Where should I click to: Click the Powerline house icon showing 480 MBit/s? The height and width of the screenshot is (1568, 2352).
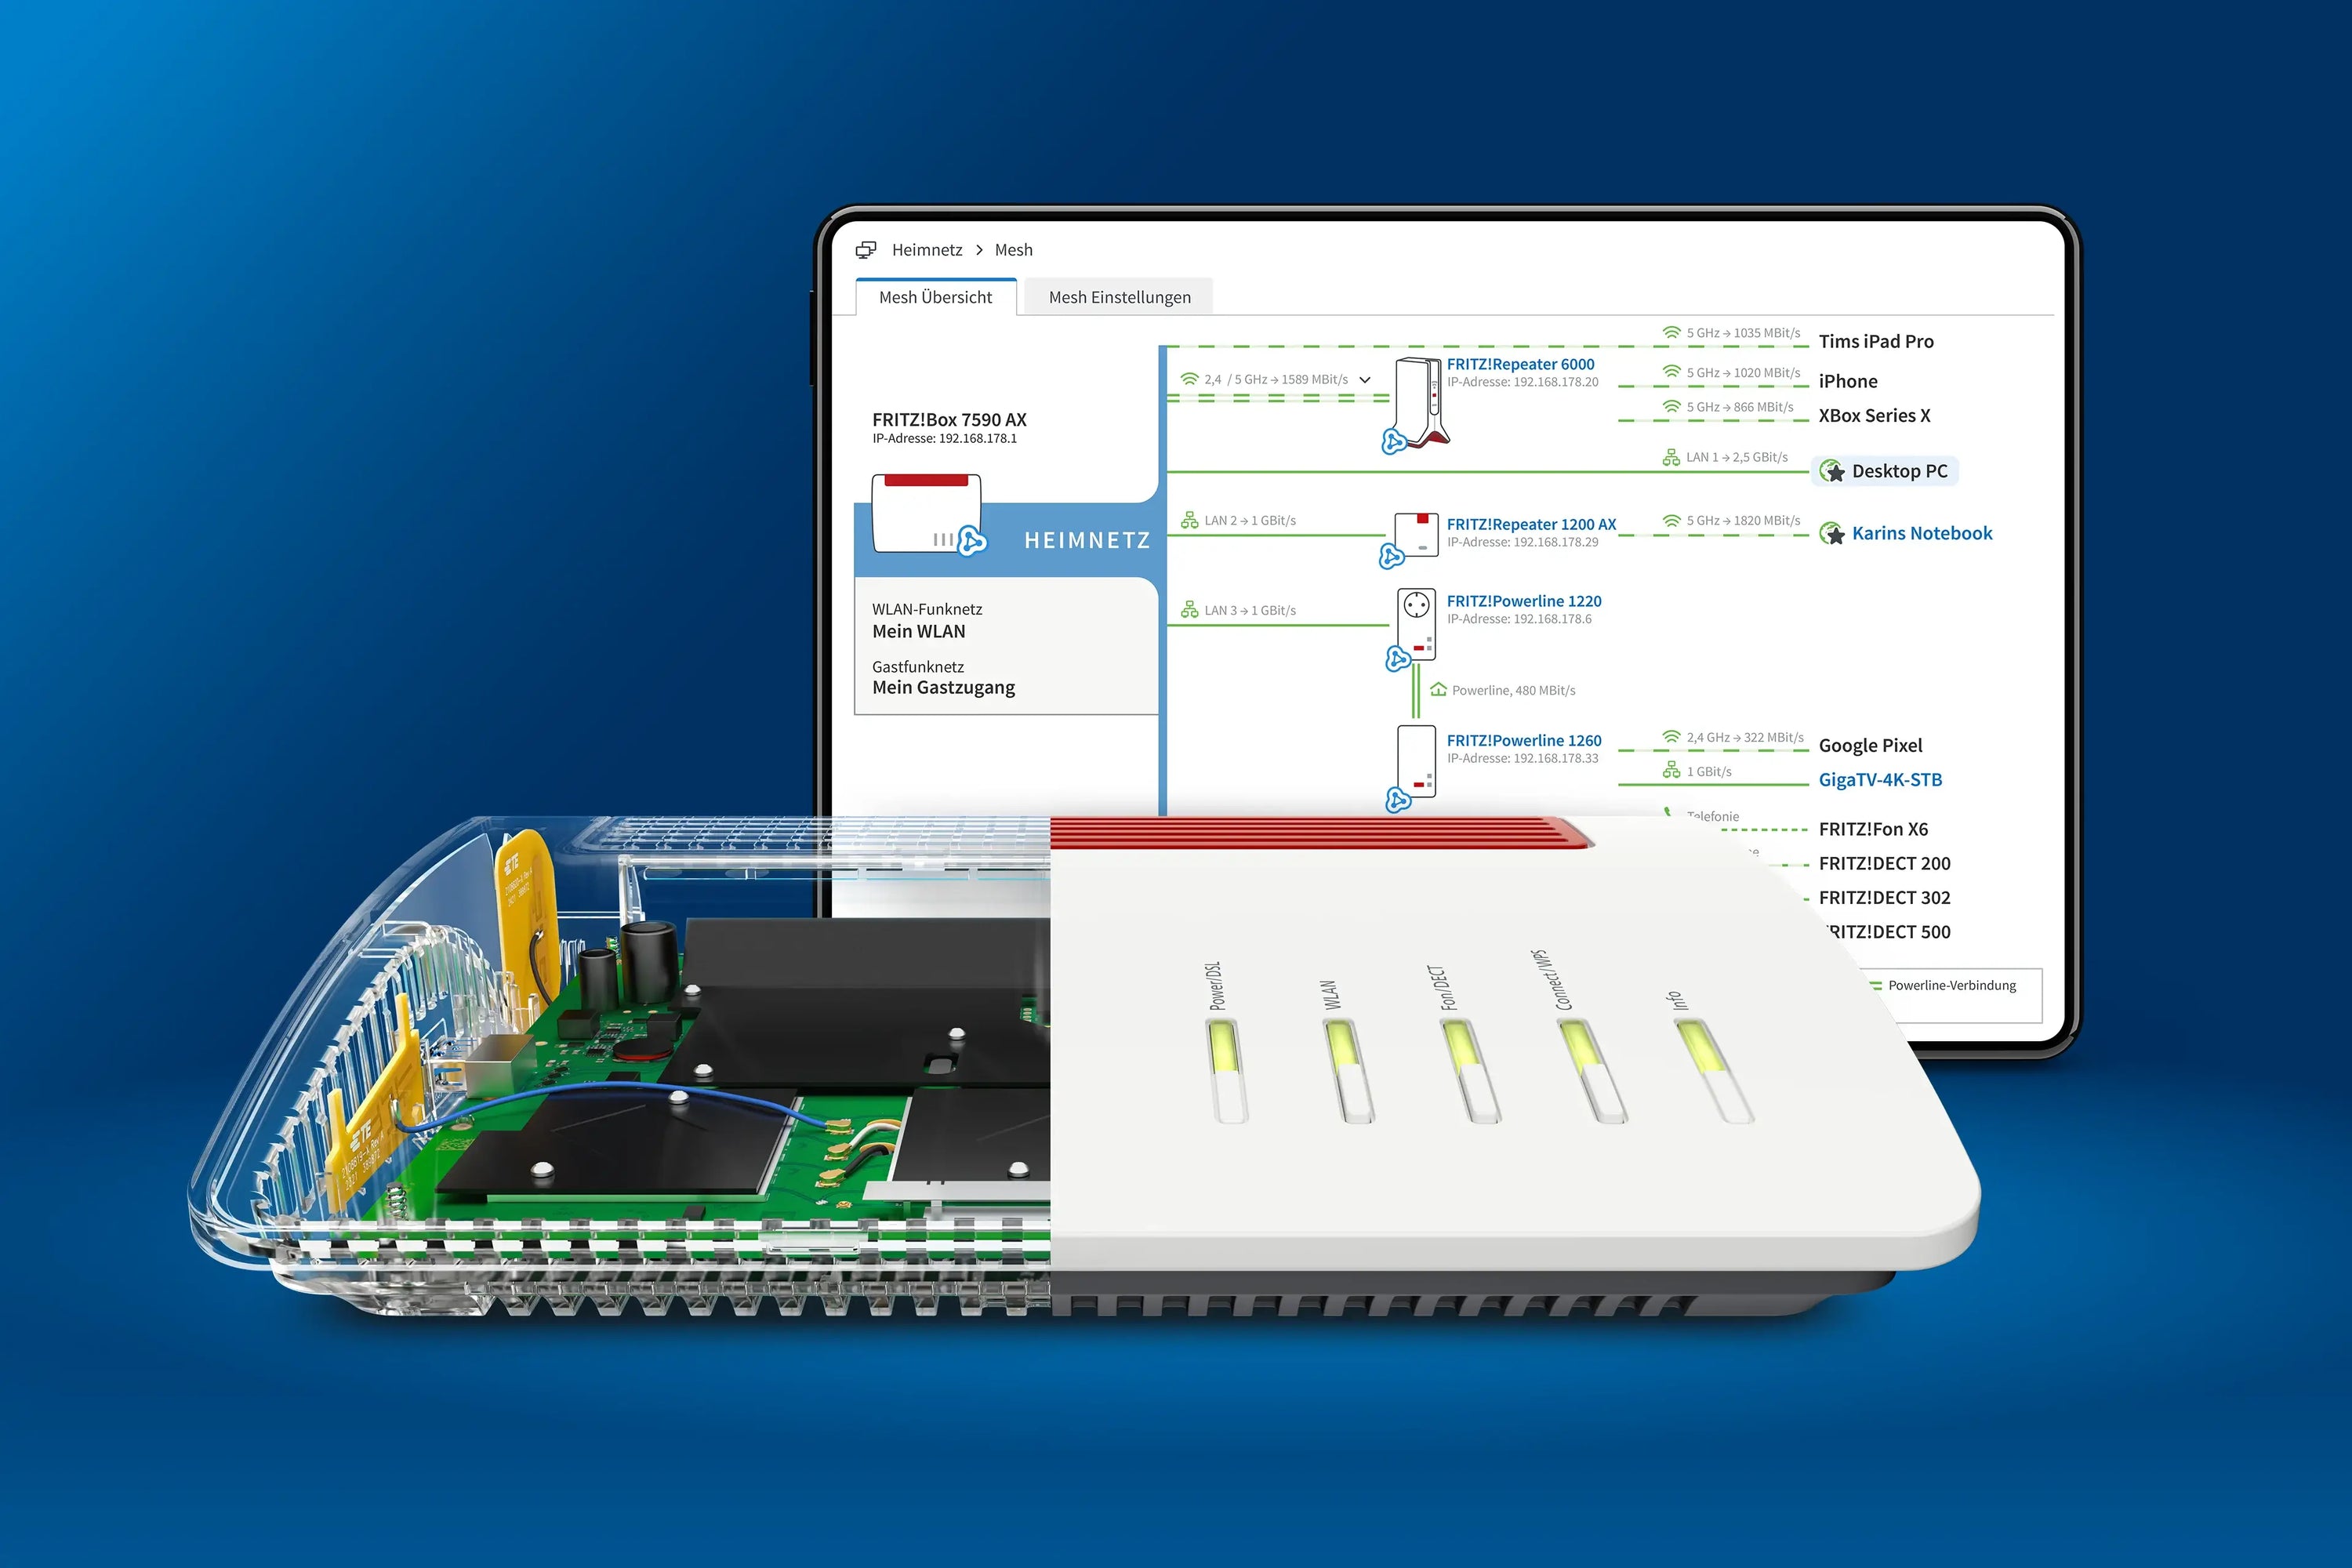pyautogui.click(x=1437, y=688)
